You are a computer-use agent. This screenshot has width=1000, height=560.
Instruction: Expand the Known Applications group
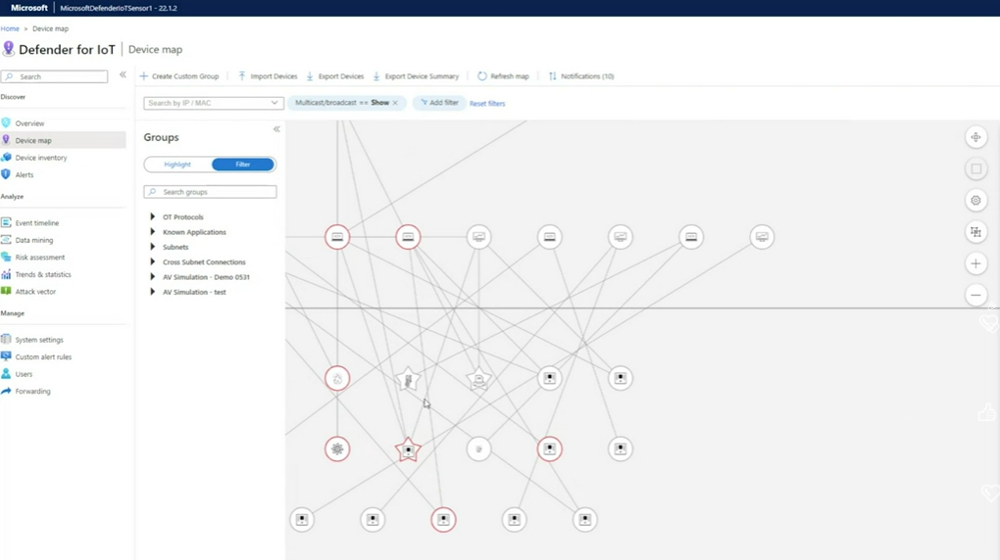tap(152, 232)
